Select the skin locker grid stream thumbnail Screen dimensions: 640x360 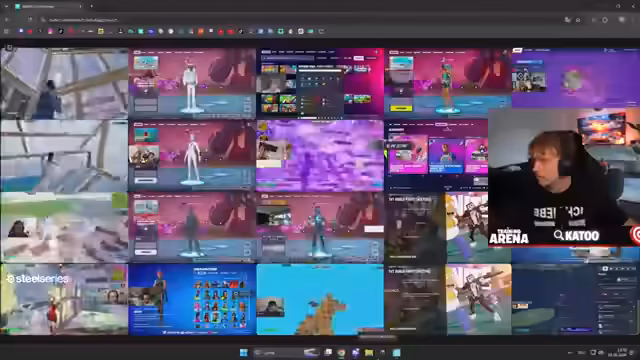192,300
